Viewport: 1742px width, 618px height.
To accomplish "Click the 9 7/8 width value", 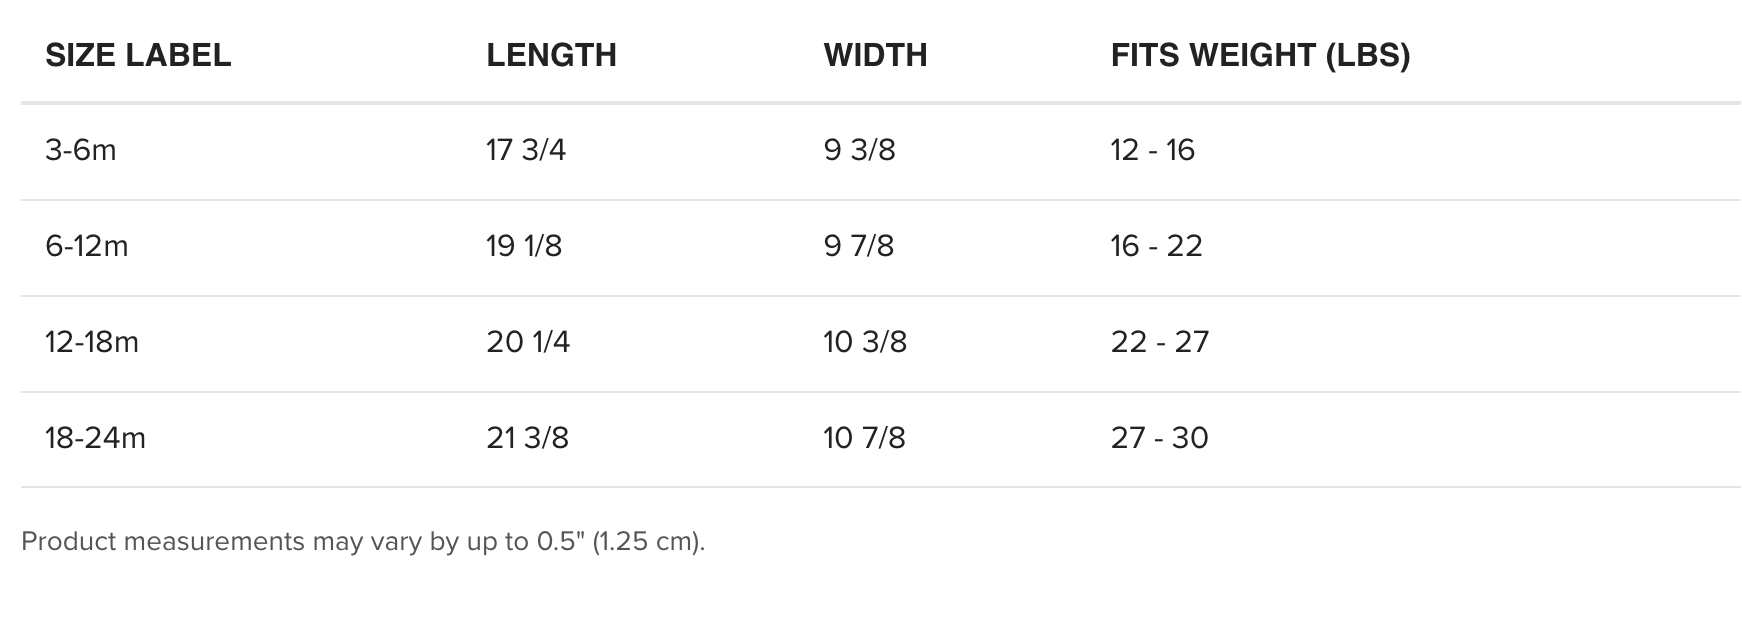I will tap(859, 246).
